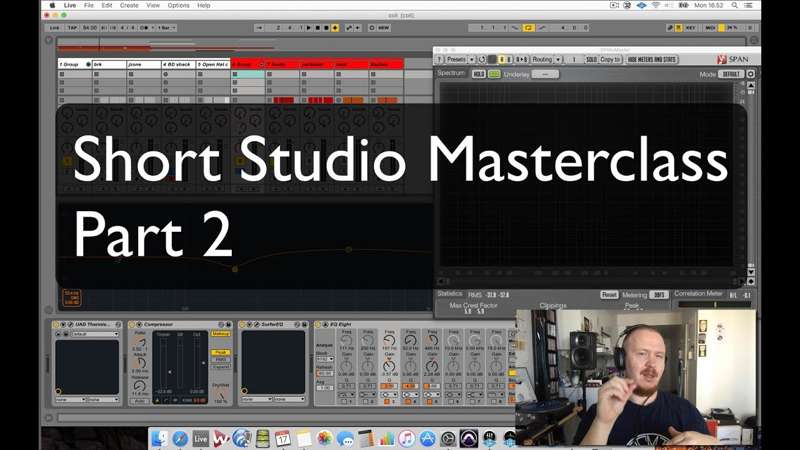Click the Link button
Viewport: 800px width, 450px height.
(55, 28)
